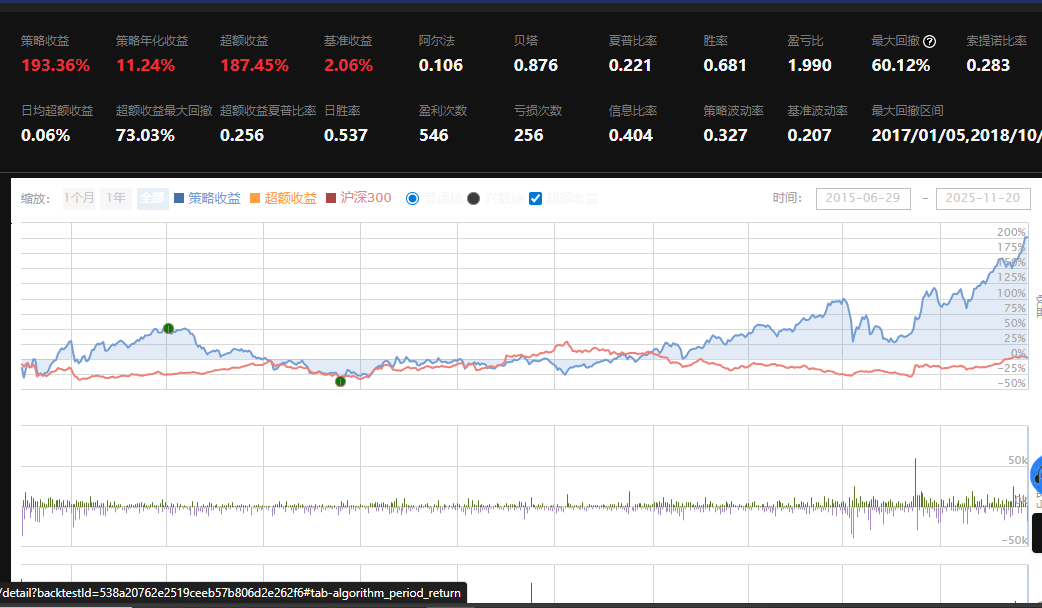Set zoom range to 全部
Screen dimensions: 1042x608
pyautogui.click(x=152, y=198)
